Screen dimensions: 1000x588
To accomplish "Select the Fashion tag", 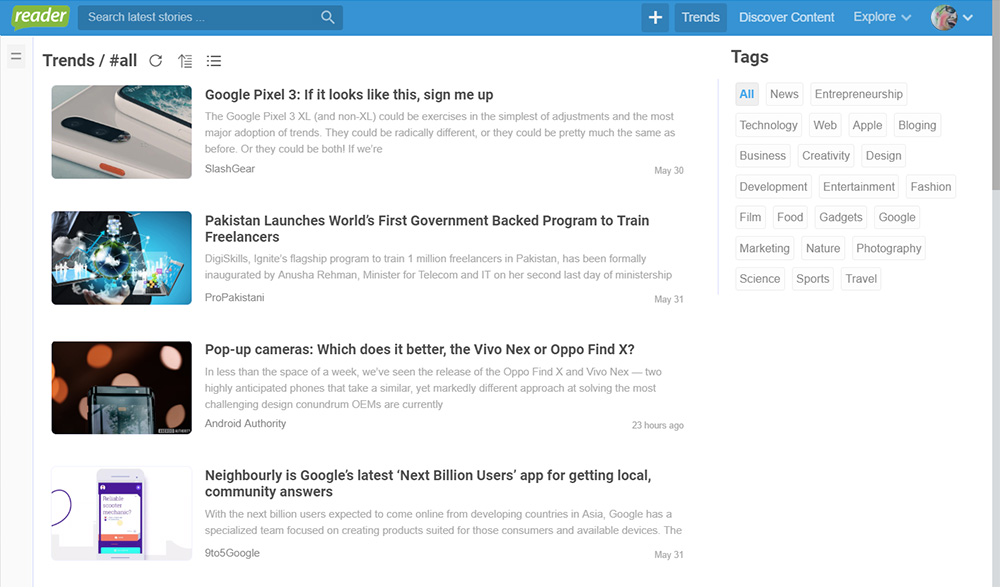I will [x=930, y=187].
